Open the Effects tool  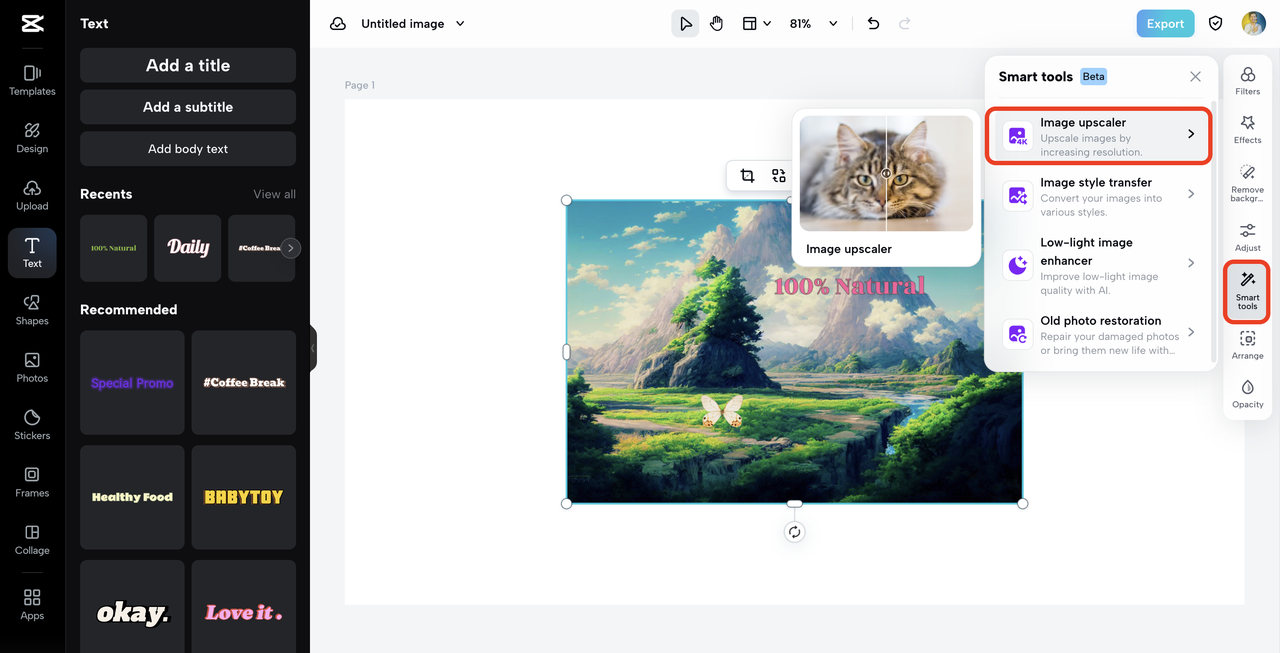[x=1247, y=129]
